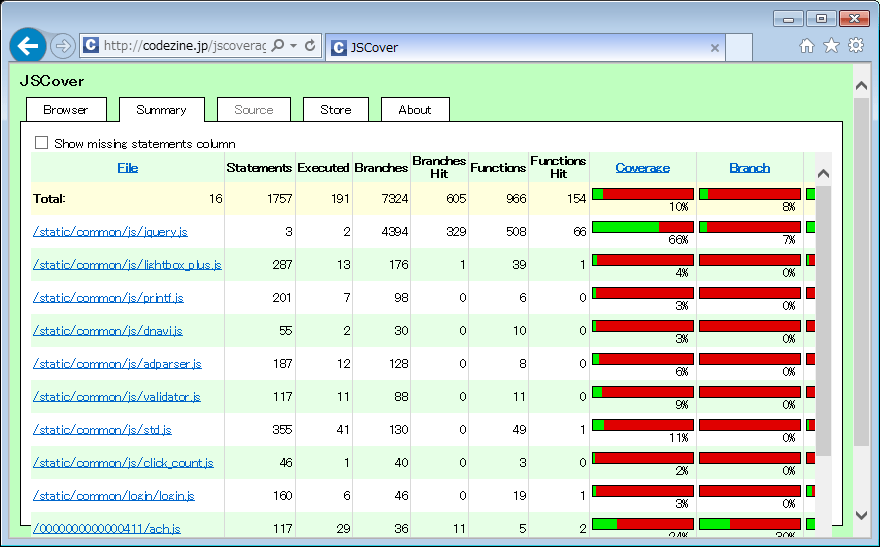This screenshot has height=547, width=880.
Task: Expand the address bar autocomplete dropdown arrow
Action: click(293, 46)
